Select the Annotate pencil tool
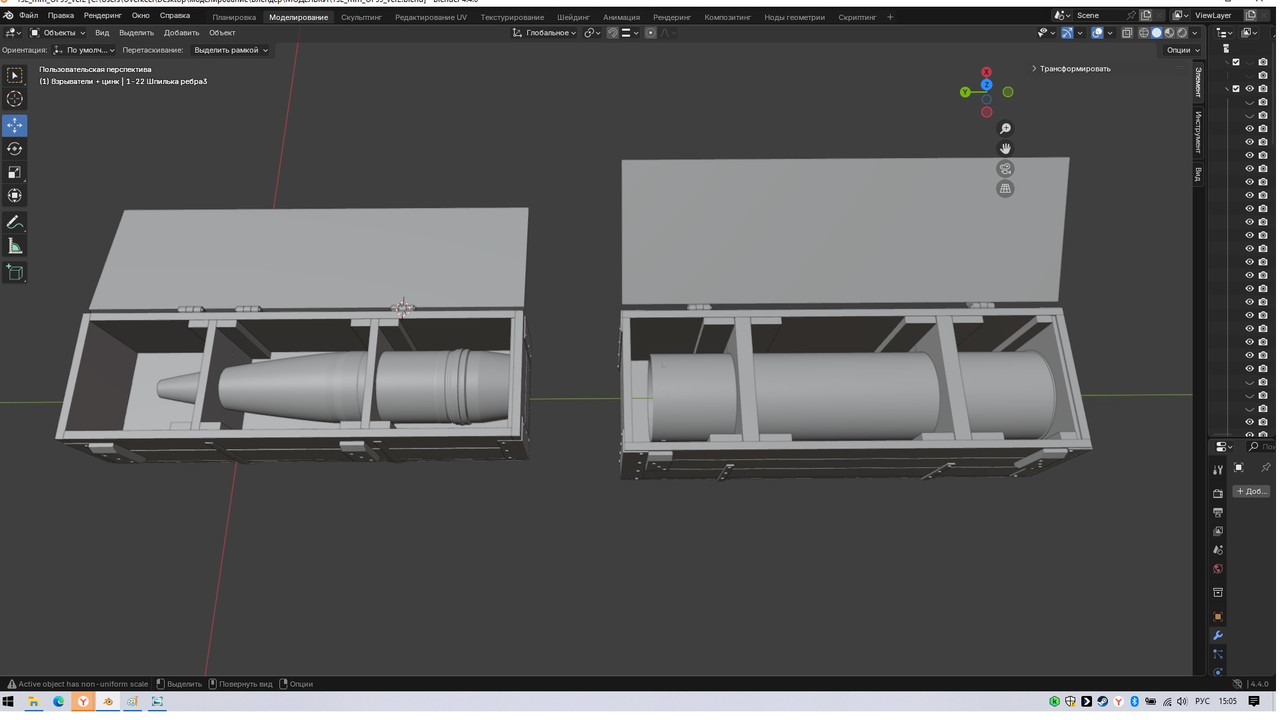Image resolution: width=1280 pixels, height=720 pixels. pos(14,222)
